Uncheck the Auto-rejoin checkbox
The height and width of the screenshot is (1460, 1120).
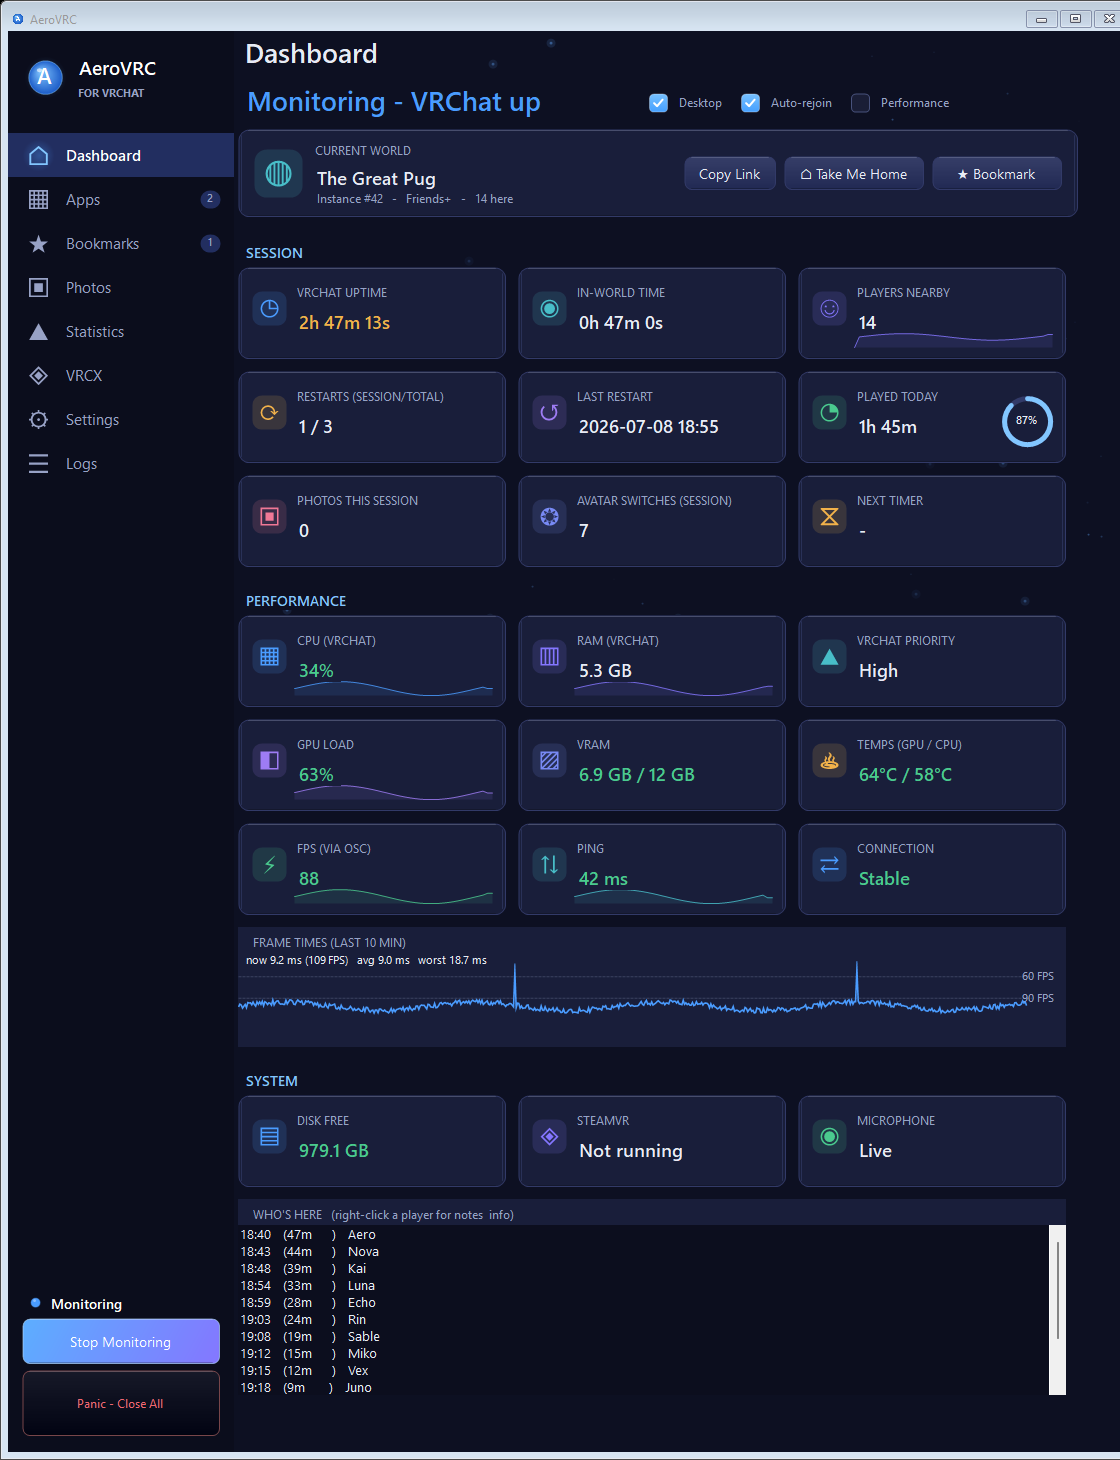751,103
